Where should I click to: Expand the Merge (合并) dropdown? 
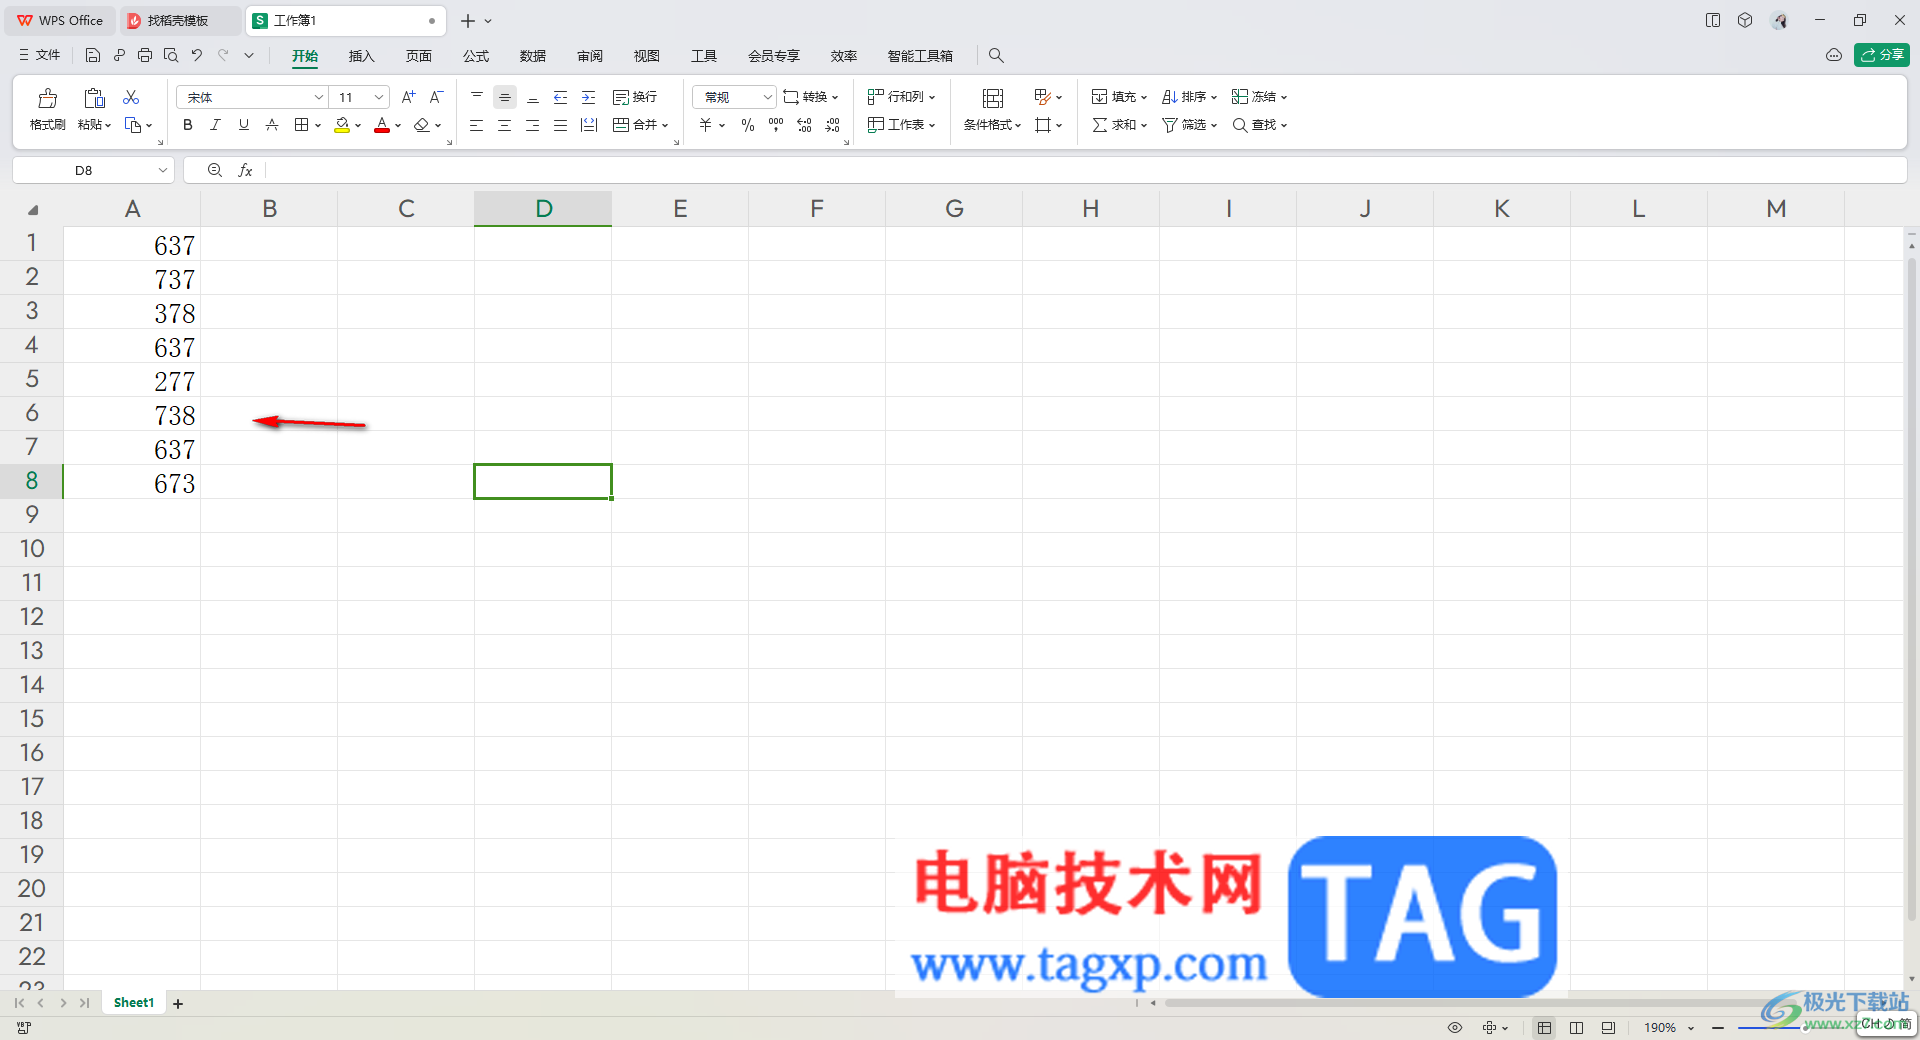664,125
